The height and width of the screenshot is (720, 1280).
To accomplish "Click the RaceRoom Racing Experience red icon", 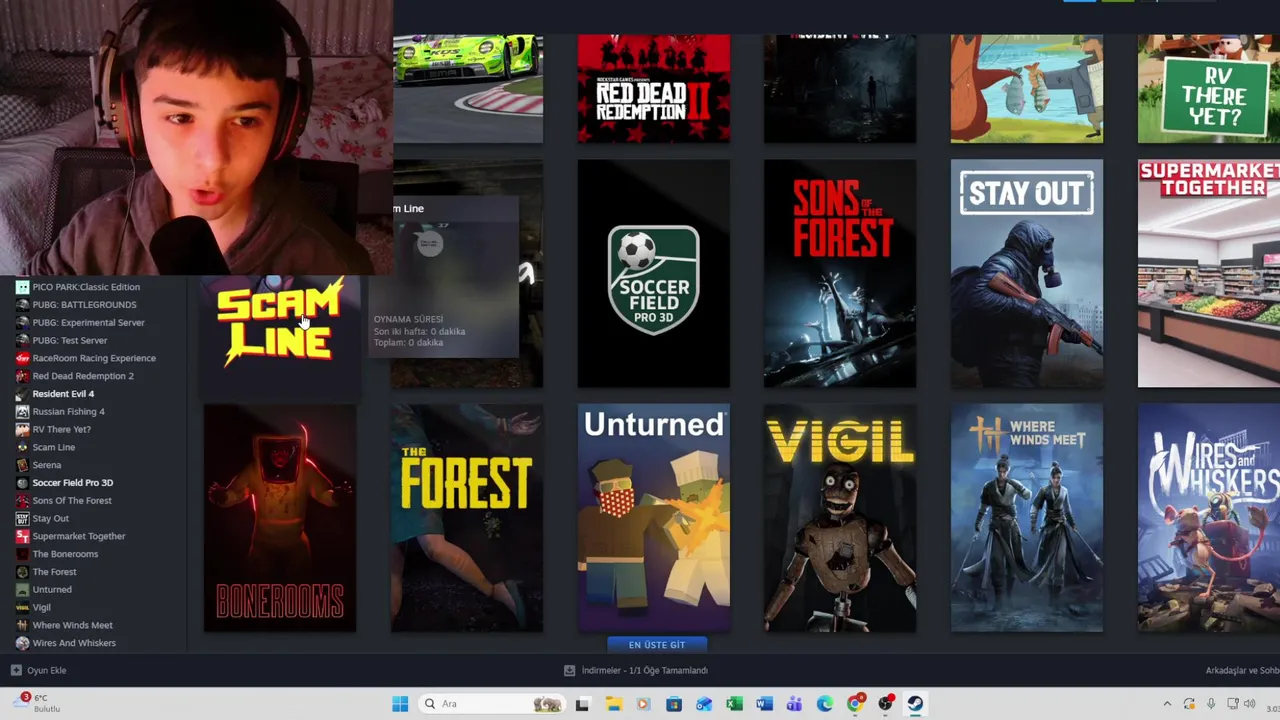I will click(x=22, y=358).
